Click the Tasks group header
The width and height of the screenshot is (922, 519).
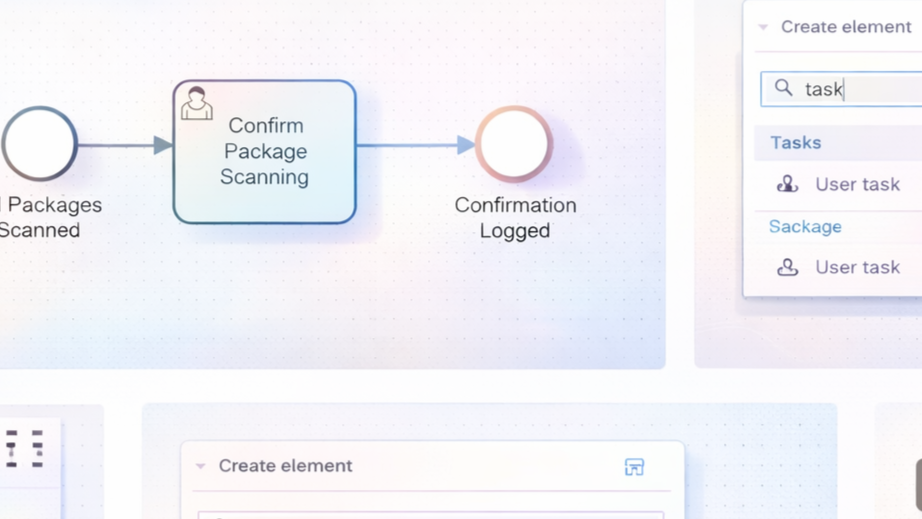(x=796, y=143)
